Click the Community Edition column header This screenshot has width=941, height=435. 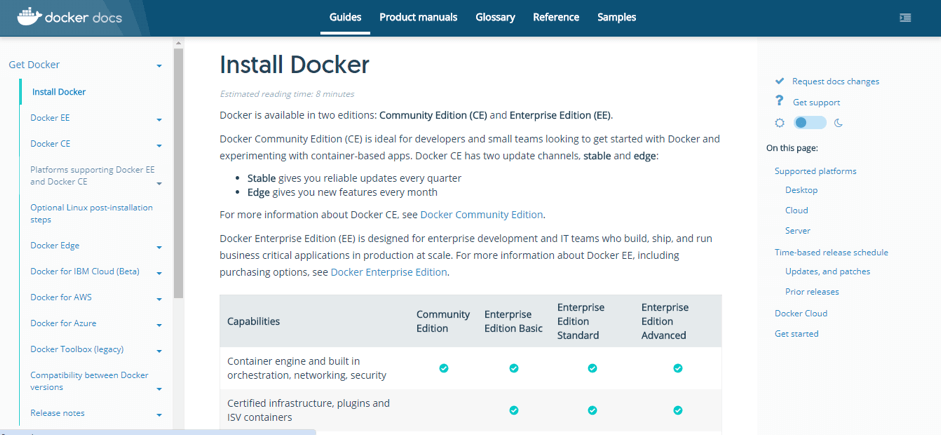coord(443,321)
